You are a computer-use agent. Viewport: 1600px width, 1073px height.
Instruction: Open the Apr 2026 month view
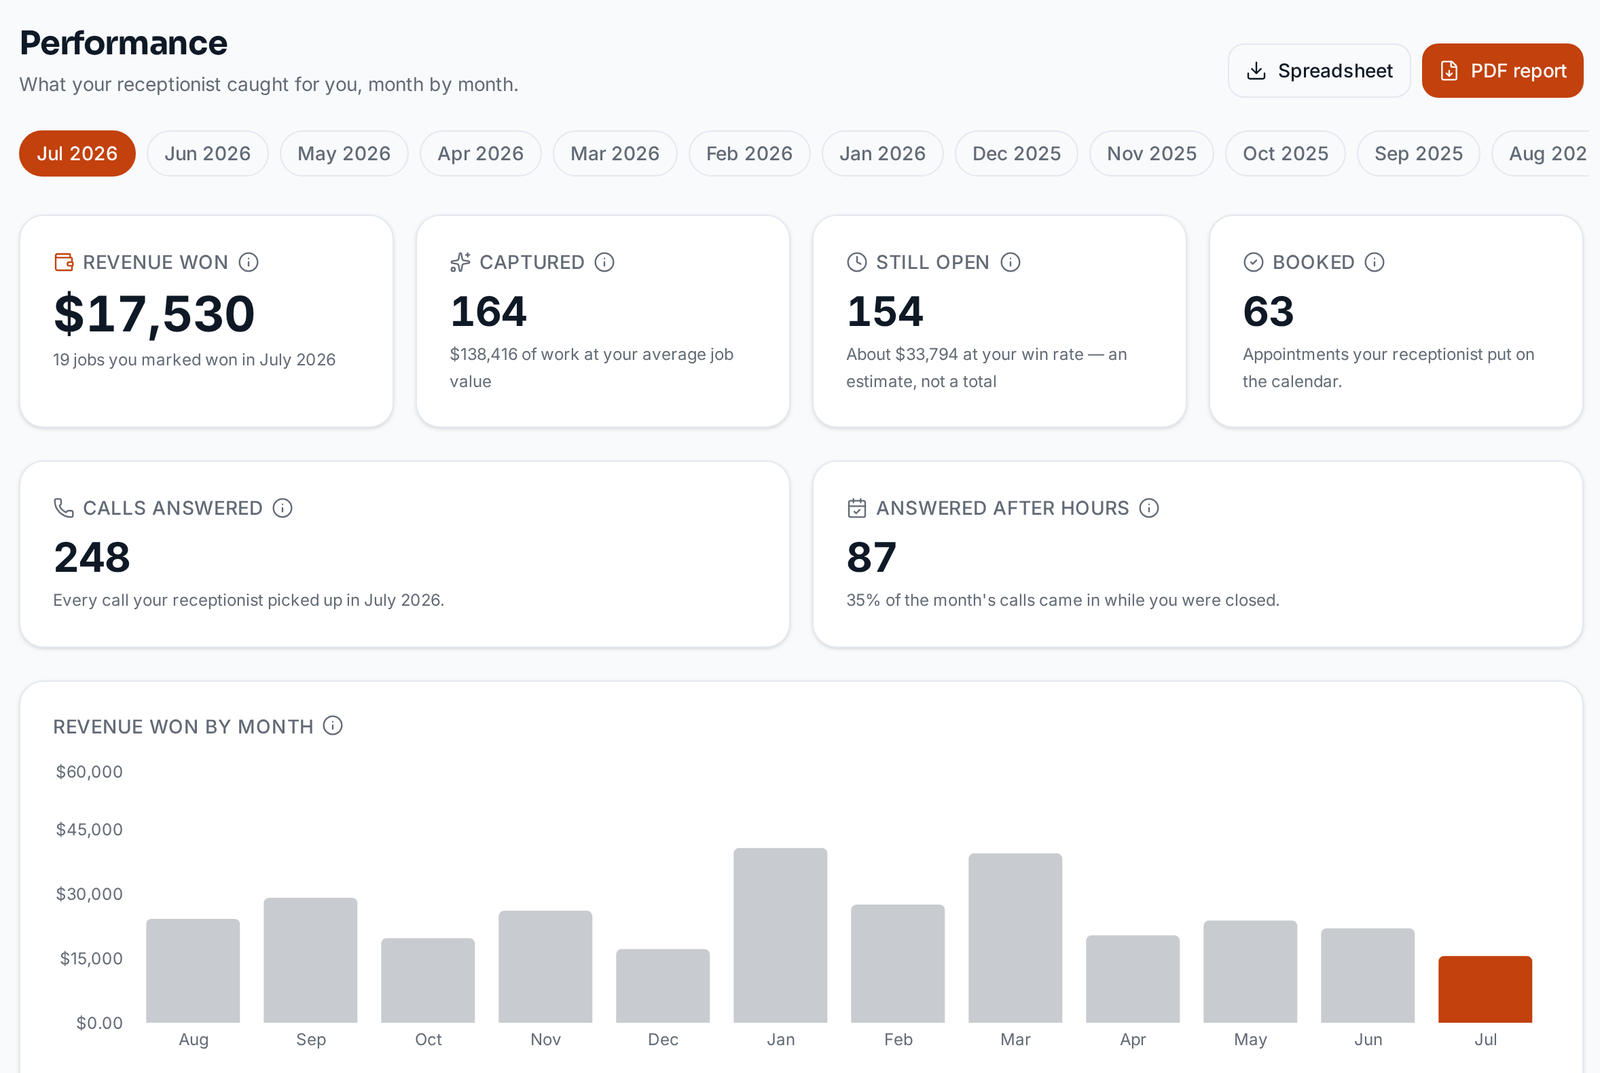click(481, 154)
